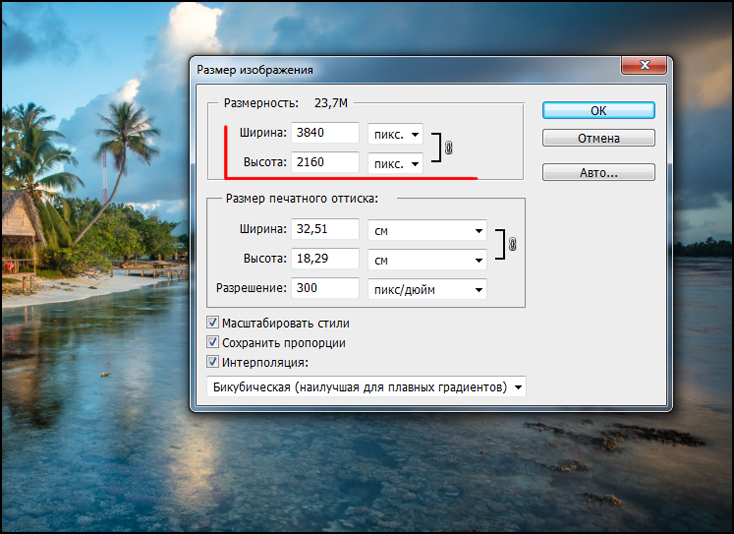Click the Отмена button
Viewport: 734px width, 534px height.
(x=598, y=138)
